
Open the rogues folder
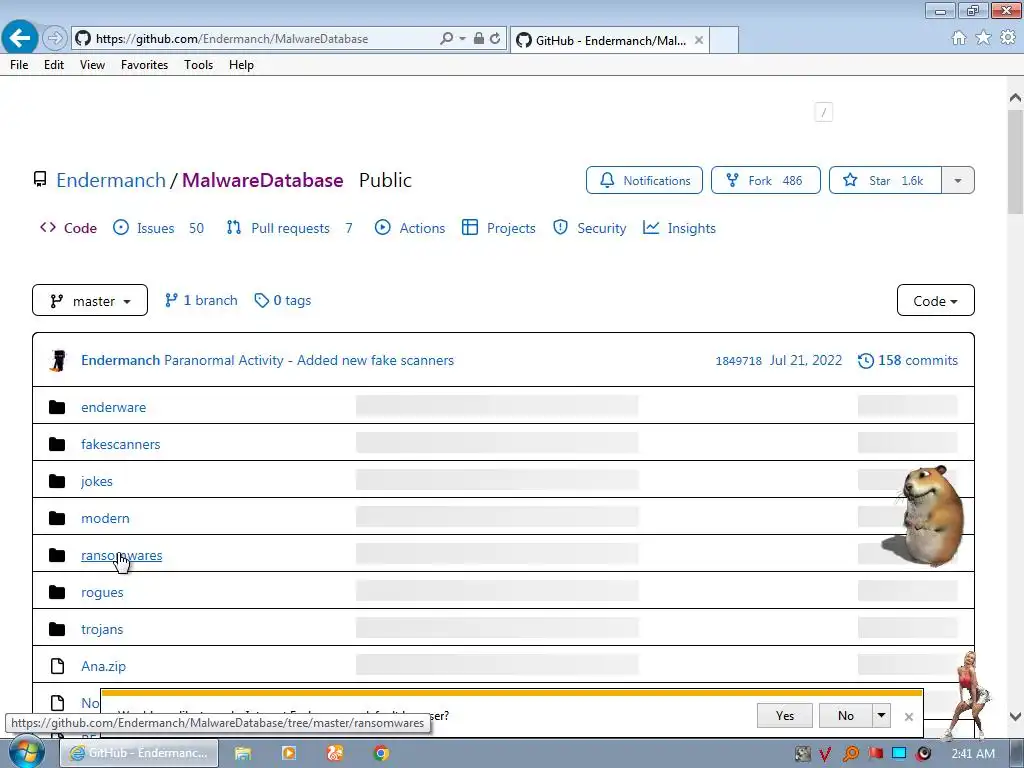click(102, 592)
